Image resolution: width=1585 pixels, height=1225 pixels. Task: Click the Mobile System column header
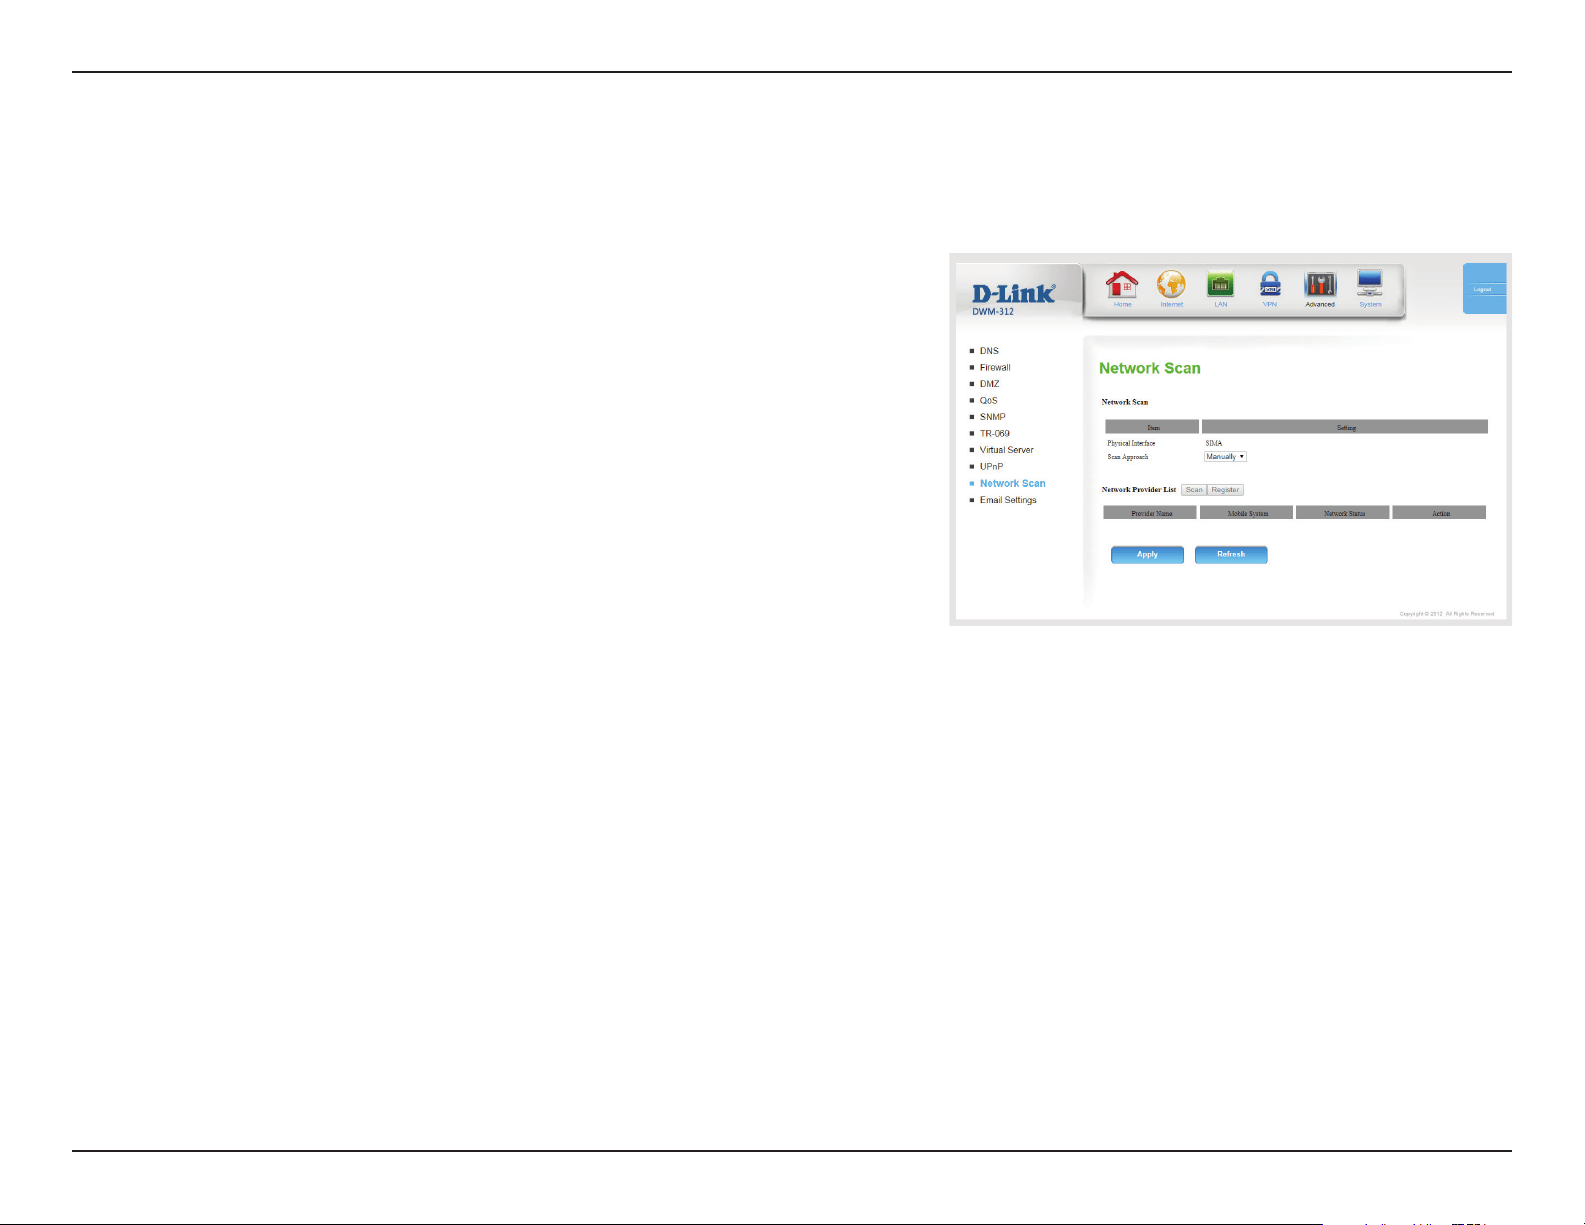tap(1247, 513)
